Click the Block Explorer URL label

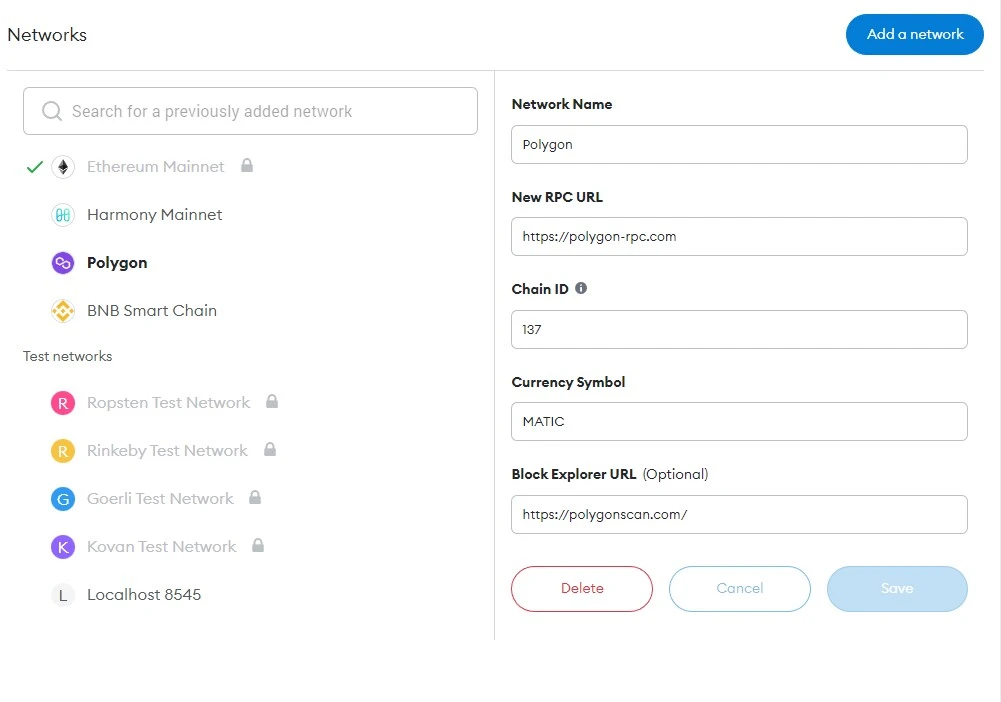(x=573, y=474)
